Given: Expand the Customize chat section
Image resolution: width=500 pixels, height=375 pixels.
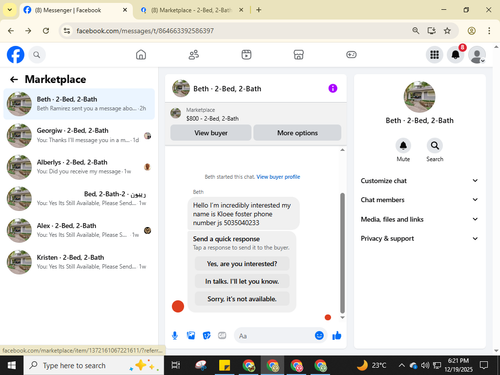Looking at the screenshot, I should click(x=419, y=181).
